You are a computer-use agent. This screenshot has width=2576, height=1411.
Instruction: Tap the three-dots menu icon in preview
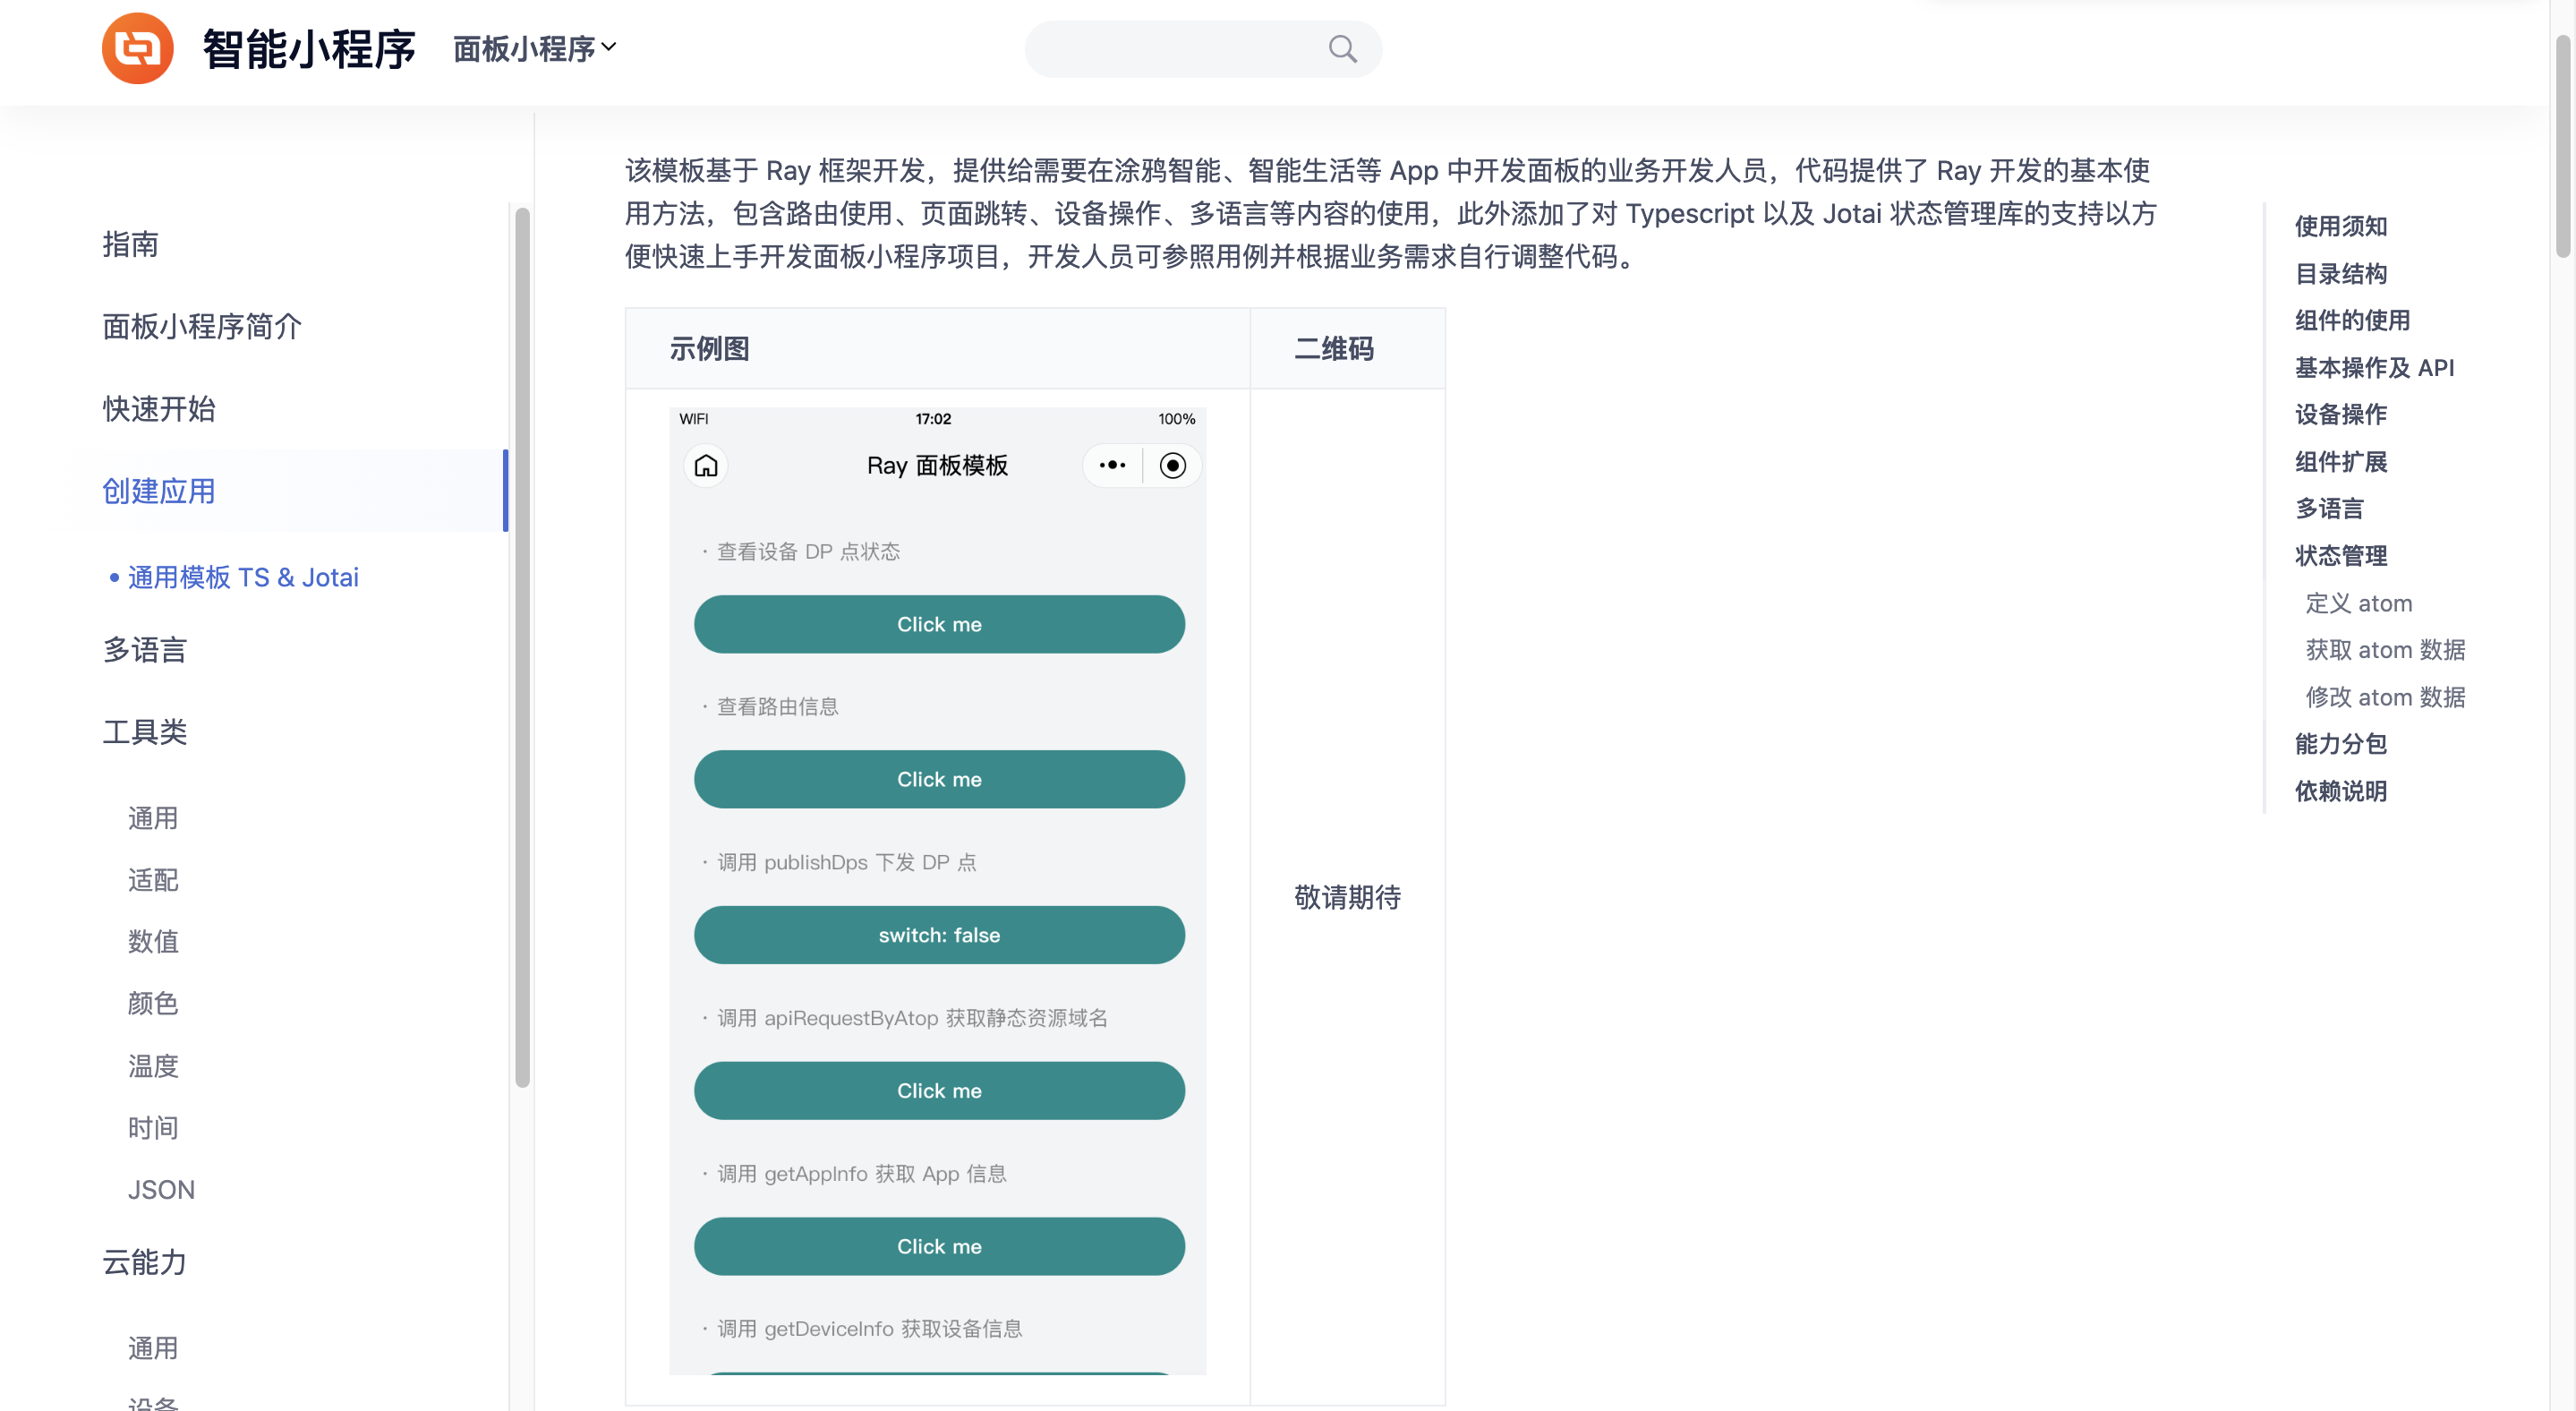click(x=1112, y=466)
